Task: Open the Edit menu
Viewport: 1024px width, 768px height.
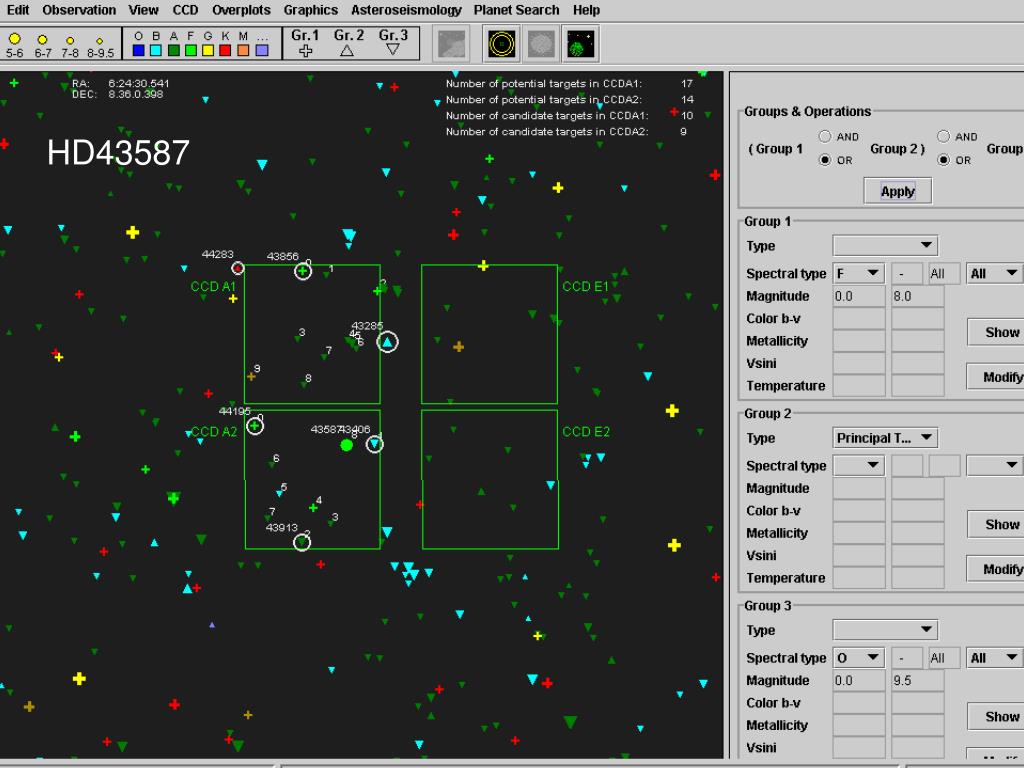Action: click(x=18, y=10)
